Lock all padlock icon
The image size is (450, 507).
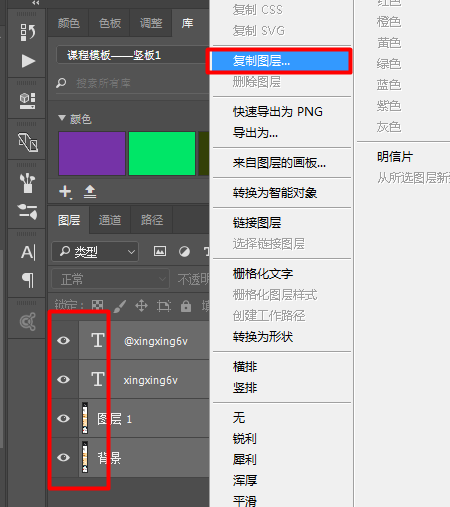click(186, 306)
